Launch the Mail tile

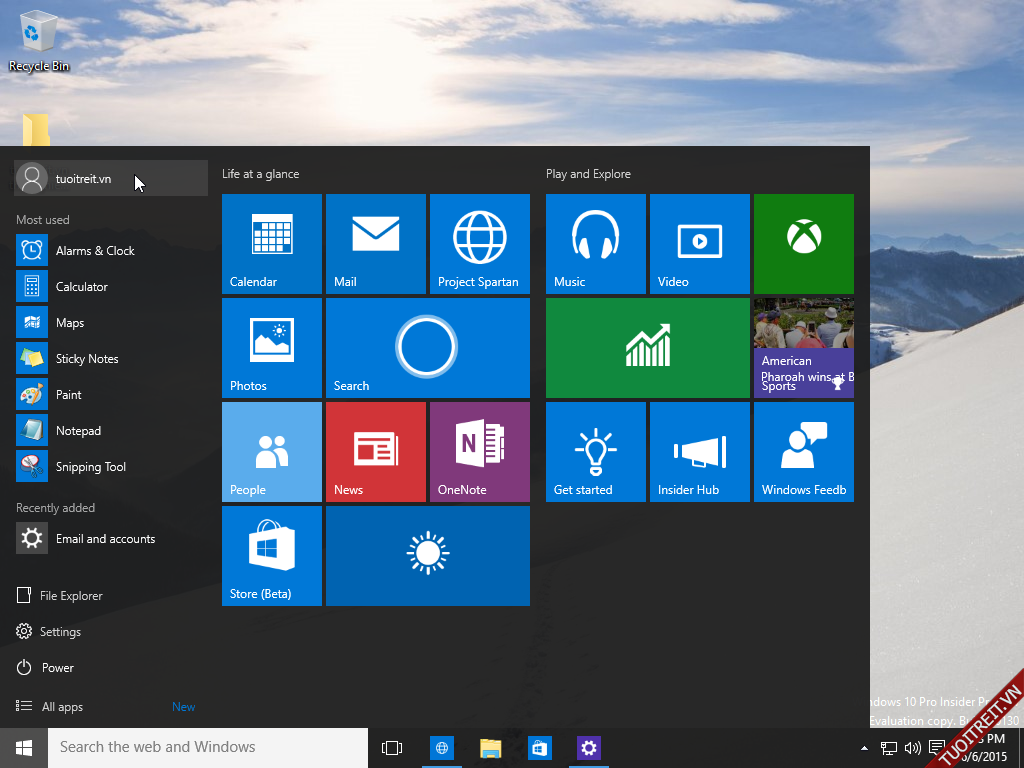pos(375,243)
